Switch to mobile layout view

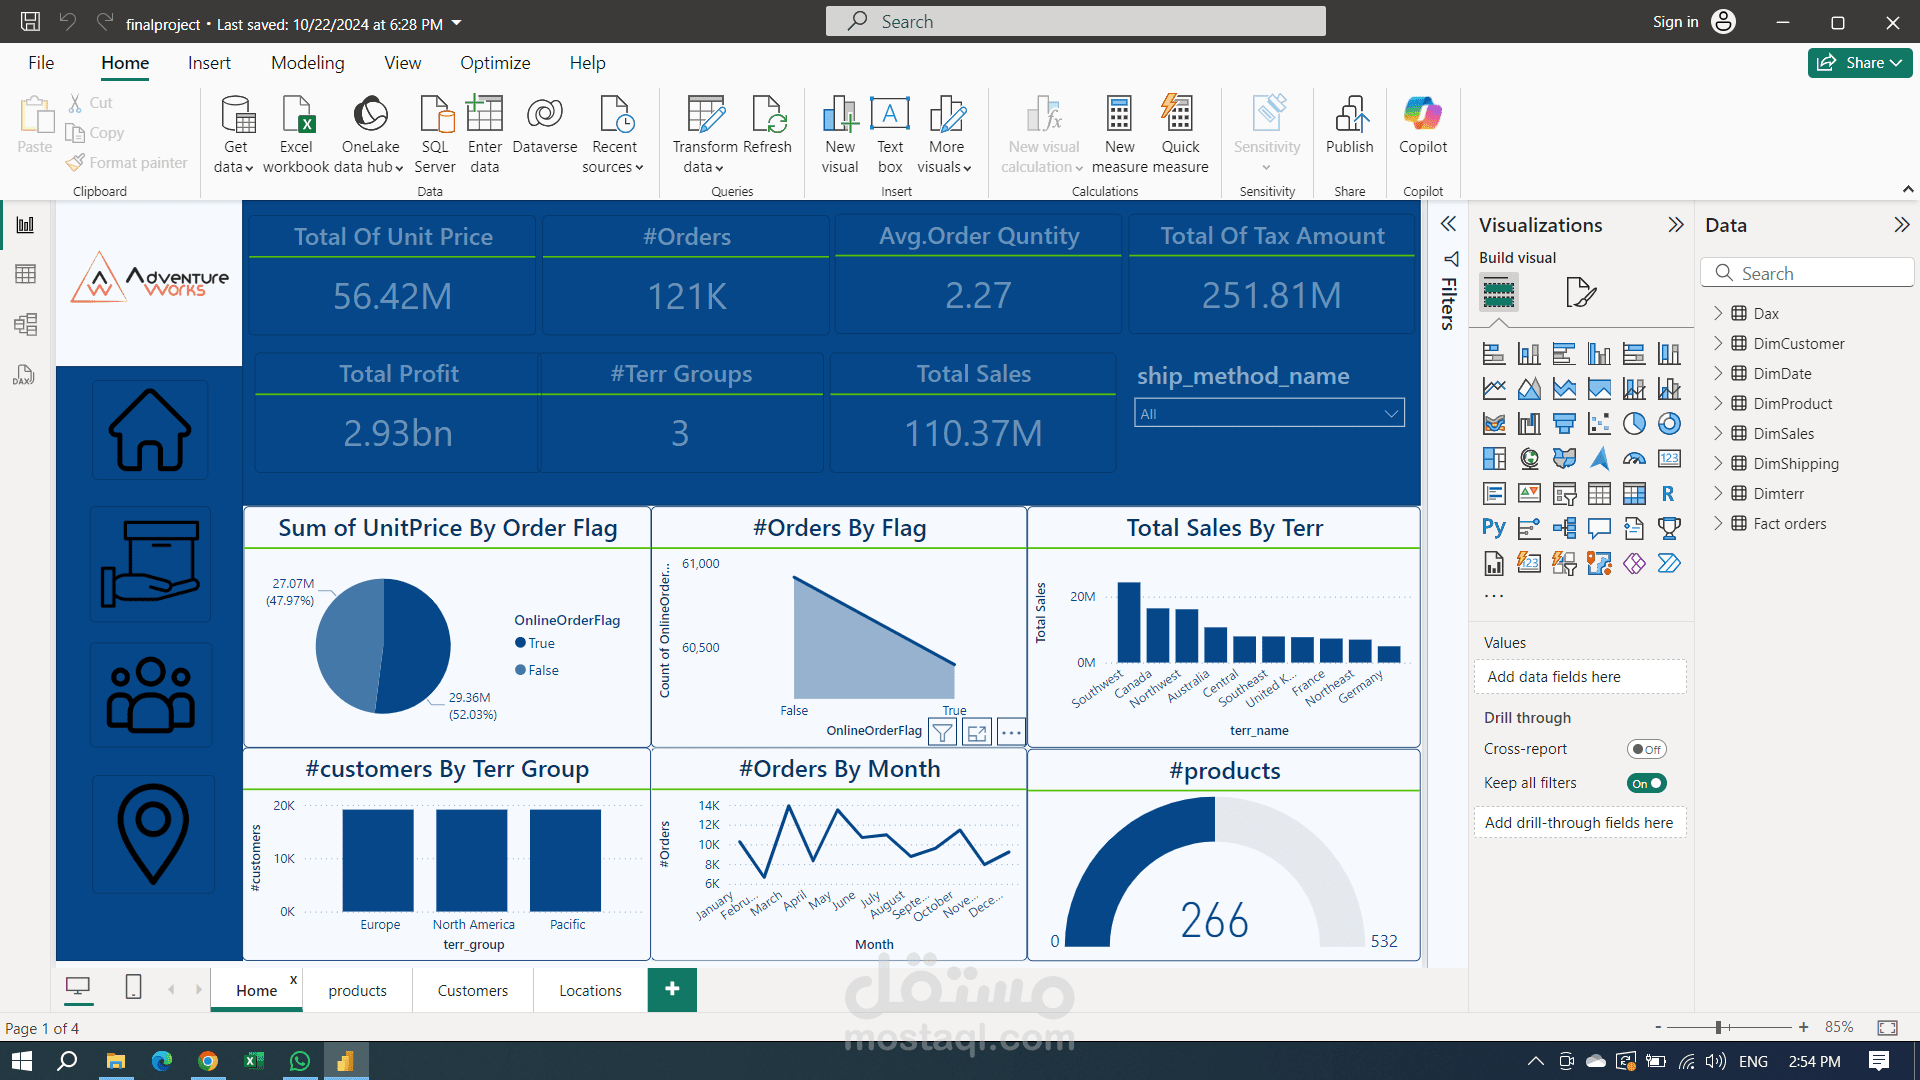point(133,988)
